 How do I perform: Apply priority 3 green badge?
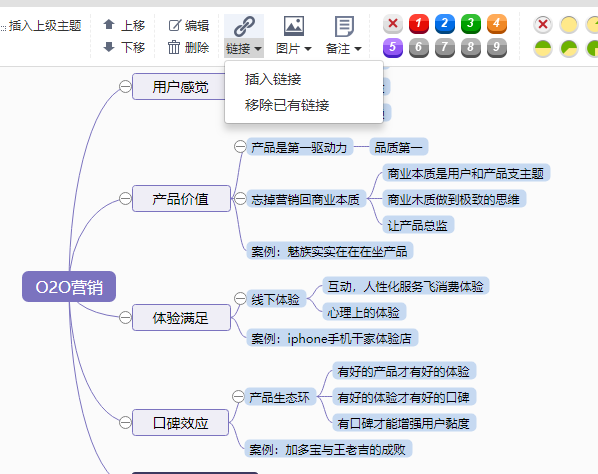(x=471, y=24)
